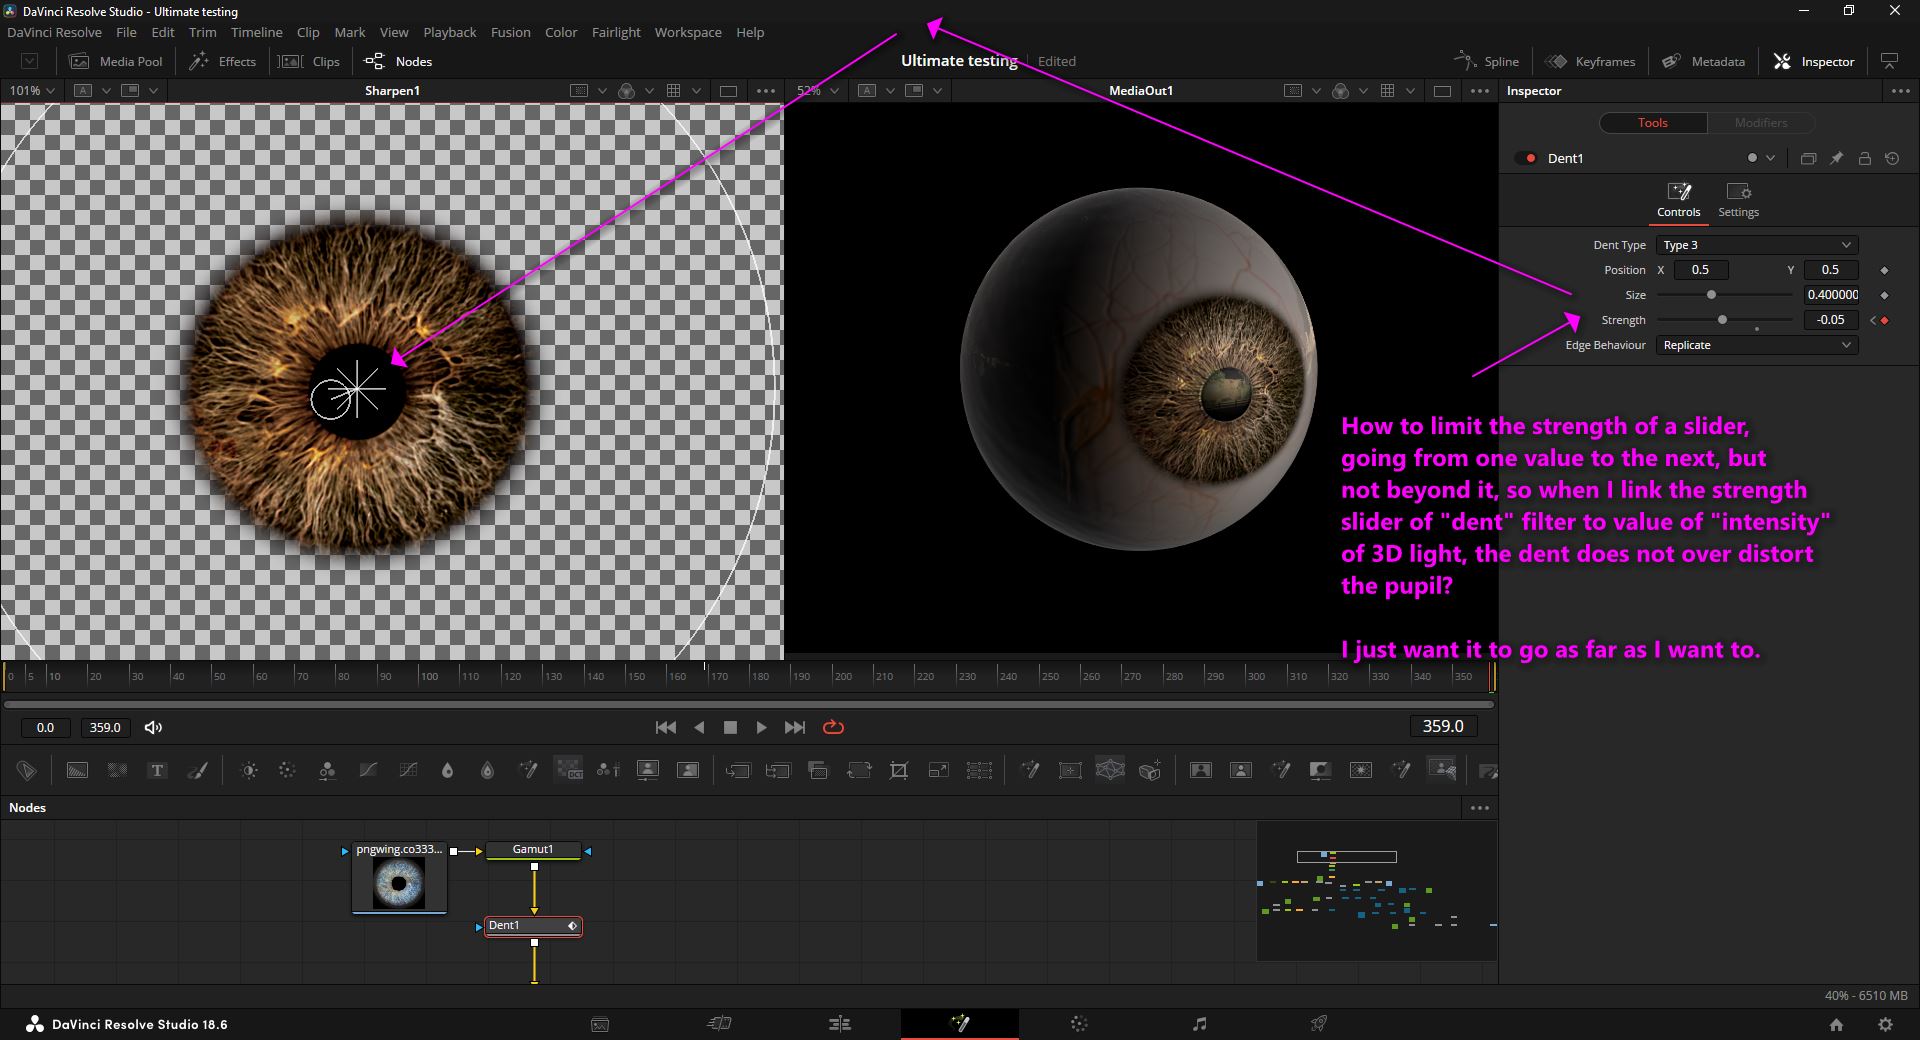This screenshot has height=1040, width=1920.
Task: Open the Workspace menu
Action: pos(688,32)
